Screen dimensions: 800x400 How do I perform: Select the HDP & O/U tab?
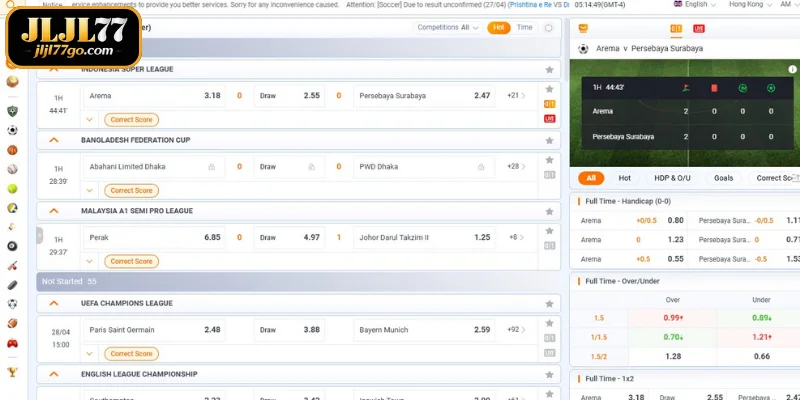(x=672, y=178)
